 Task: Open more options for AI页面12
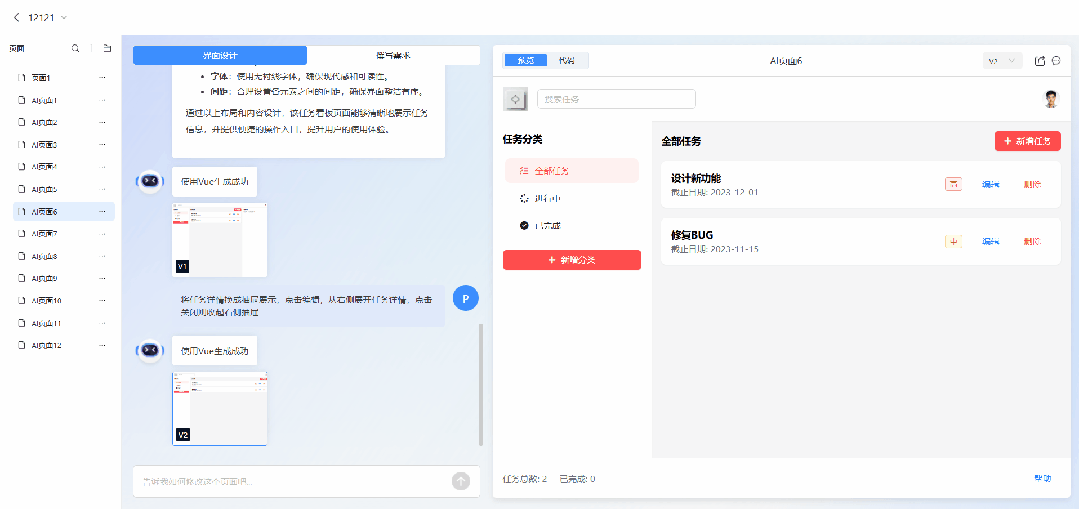pos(103,345)
